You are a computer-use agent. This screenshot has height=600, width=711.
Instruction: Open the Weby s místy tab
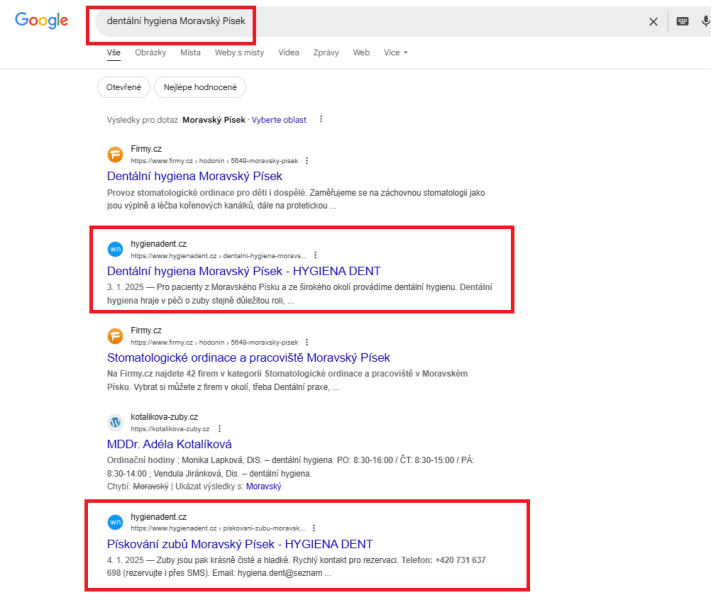[x=239, y=53]
